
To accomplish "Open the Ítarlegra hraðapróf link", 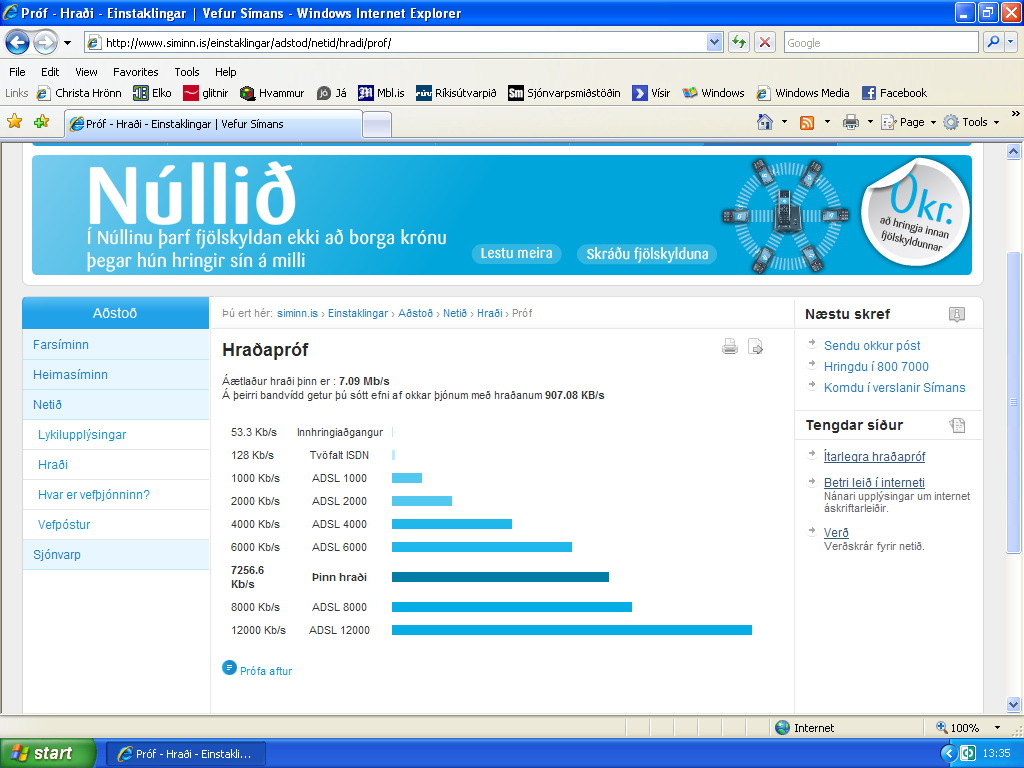I will point(874,457).
